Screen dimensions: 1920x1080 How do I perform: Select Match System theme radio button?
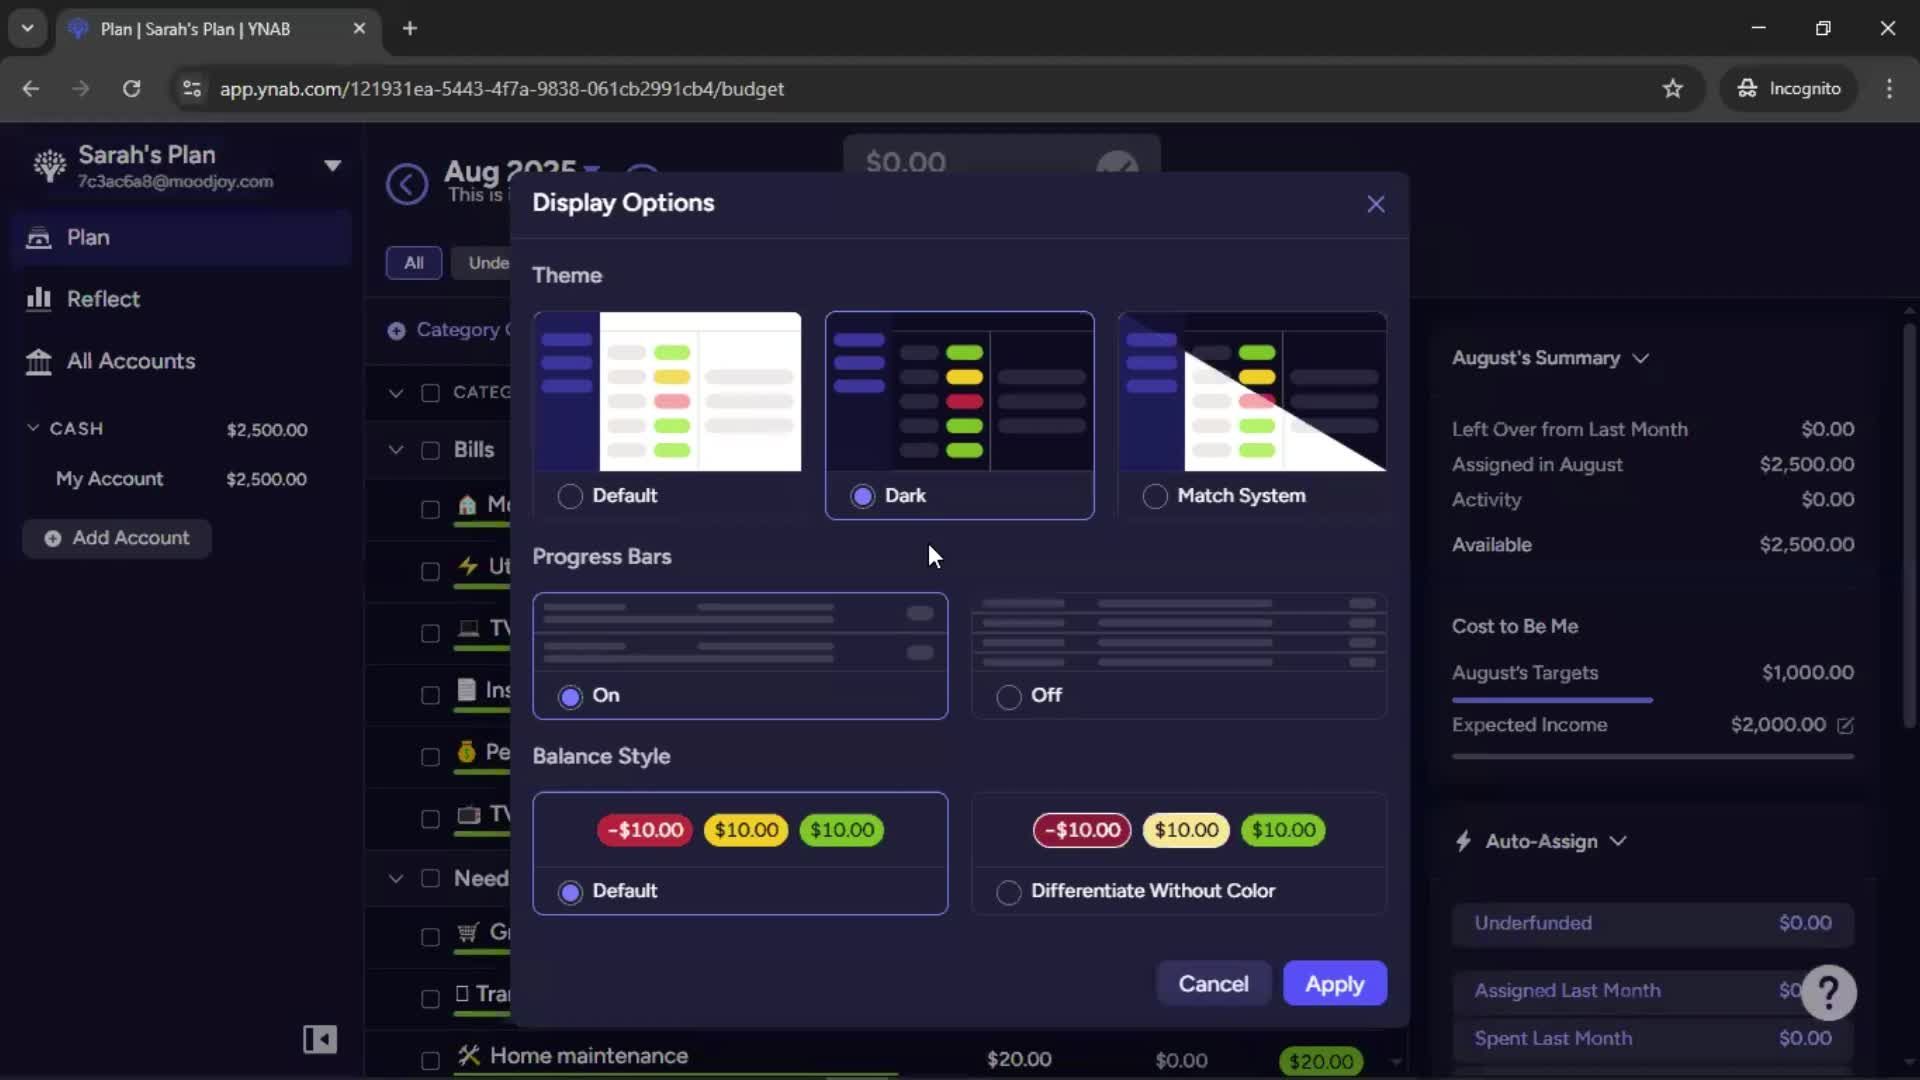pyautogui.click(x=1155, y=496)
